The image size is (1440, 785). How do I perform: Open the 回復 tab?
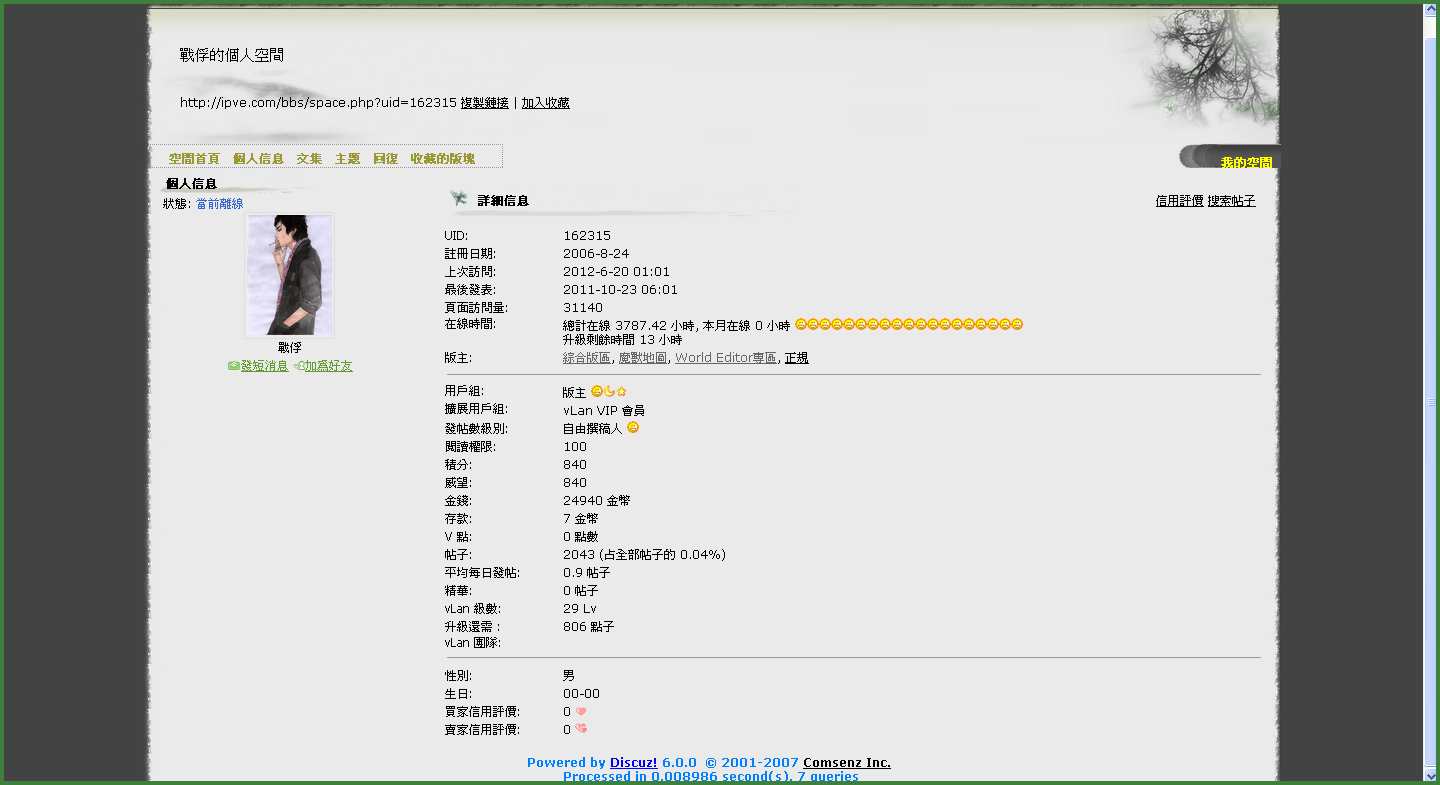(x=385, y=159)
